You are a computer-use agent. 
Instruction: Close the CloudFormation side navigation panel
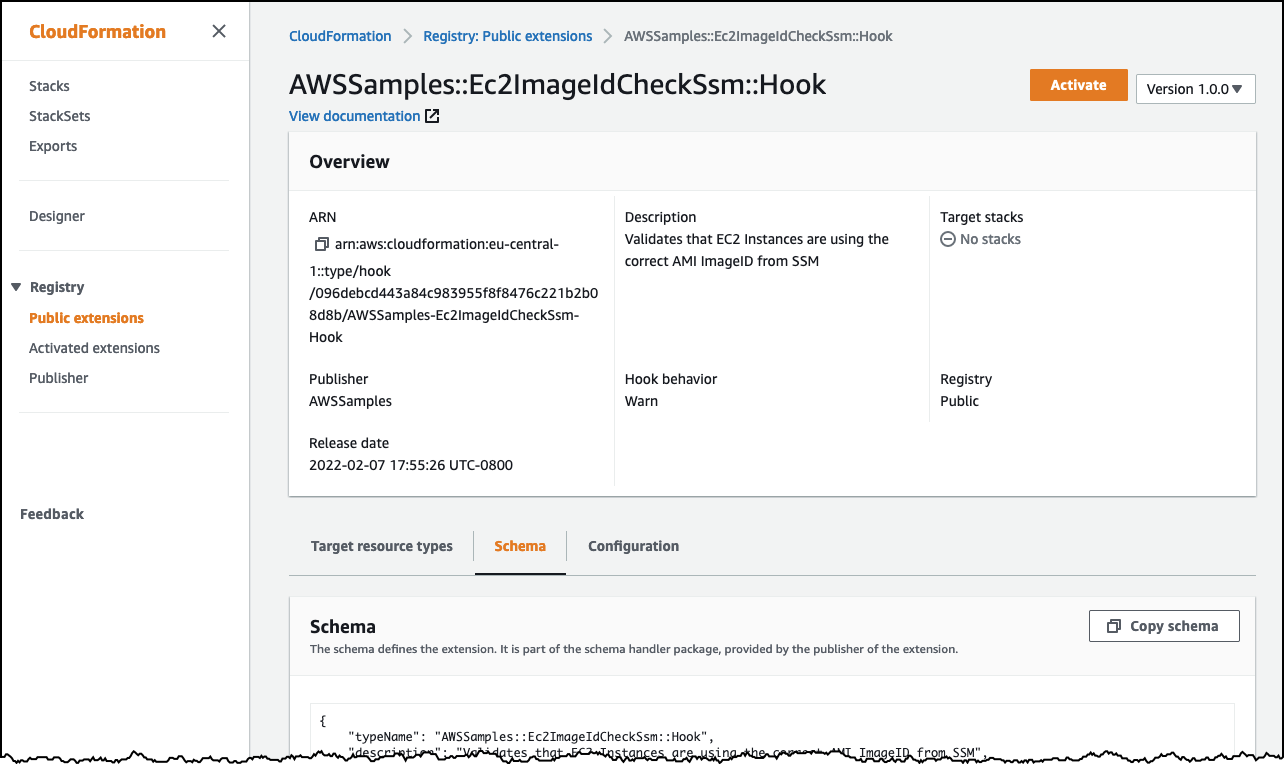tap(219, 31)
